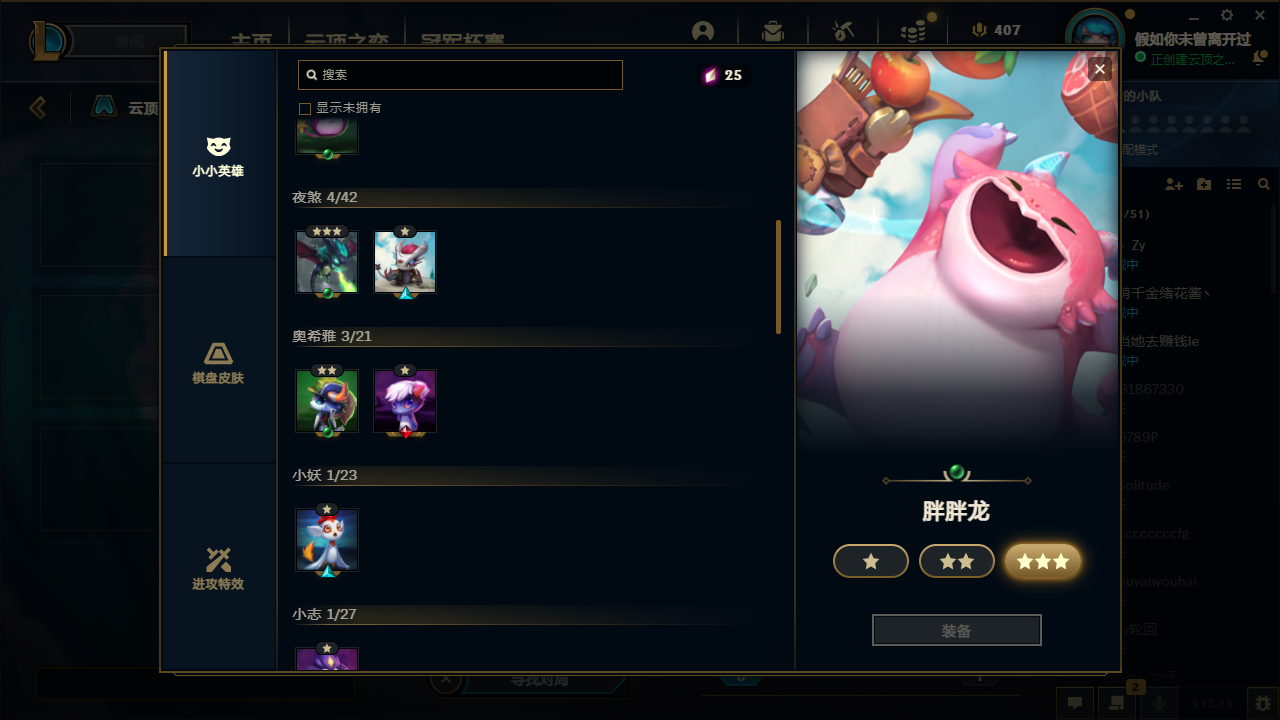Open the client settings gear icon
The width and height of the screenshot is (1280, 720).
click(x=1227, y=15)
